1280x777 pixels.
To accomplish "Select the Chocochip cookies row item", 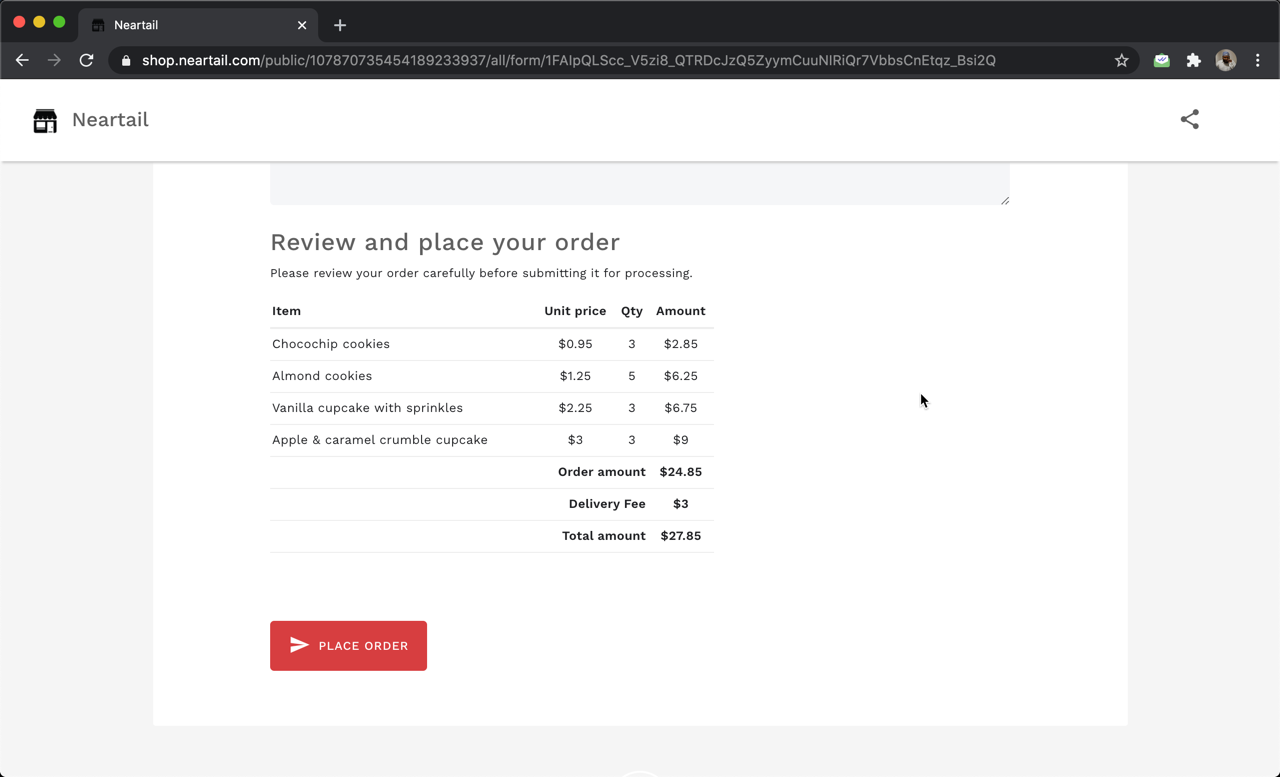I will click(331, 343).
